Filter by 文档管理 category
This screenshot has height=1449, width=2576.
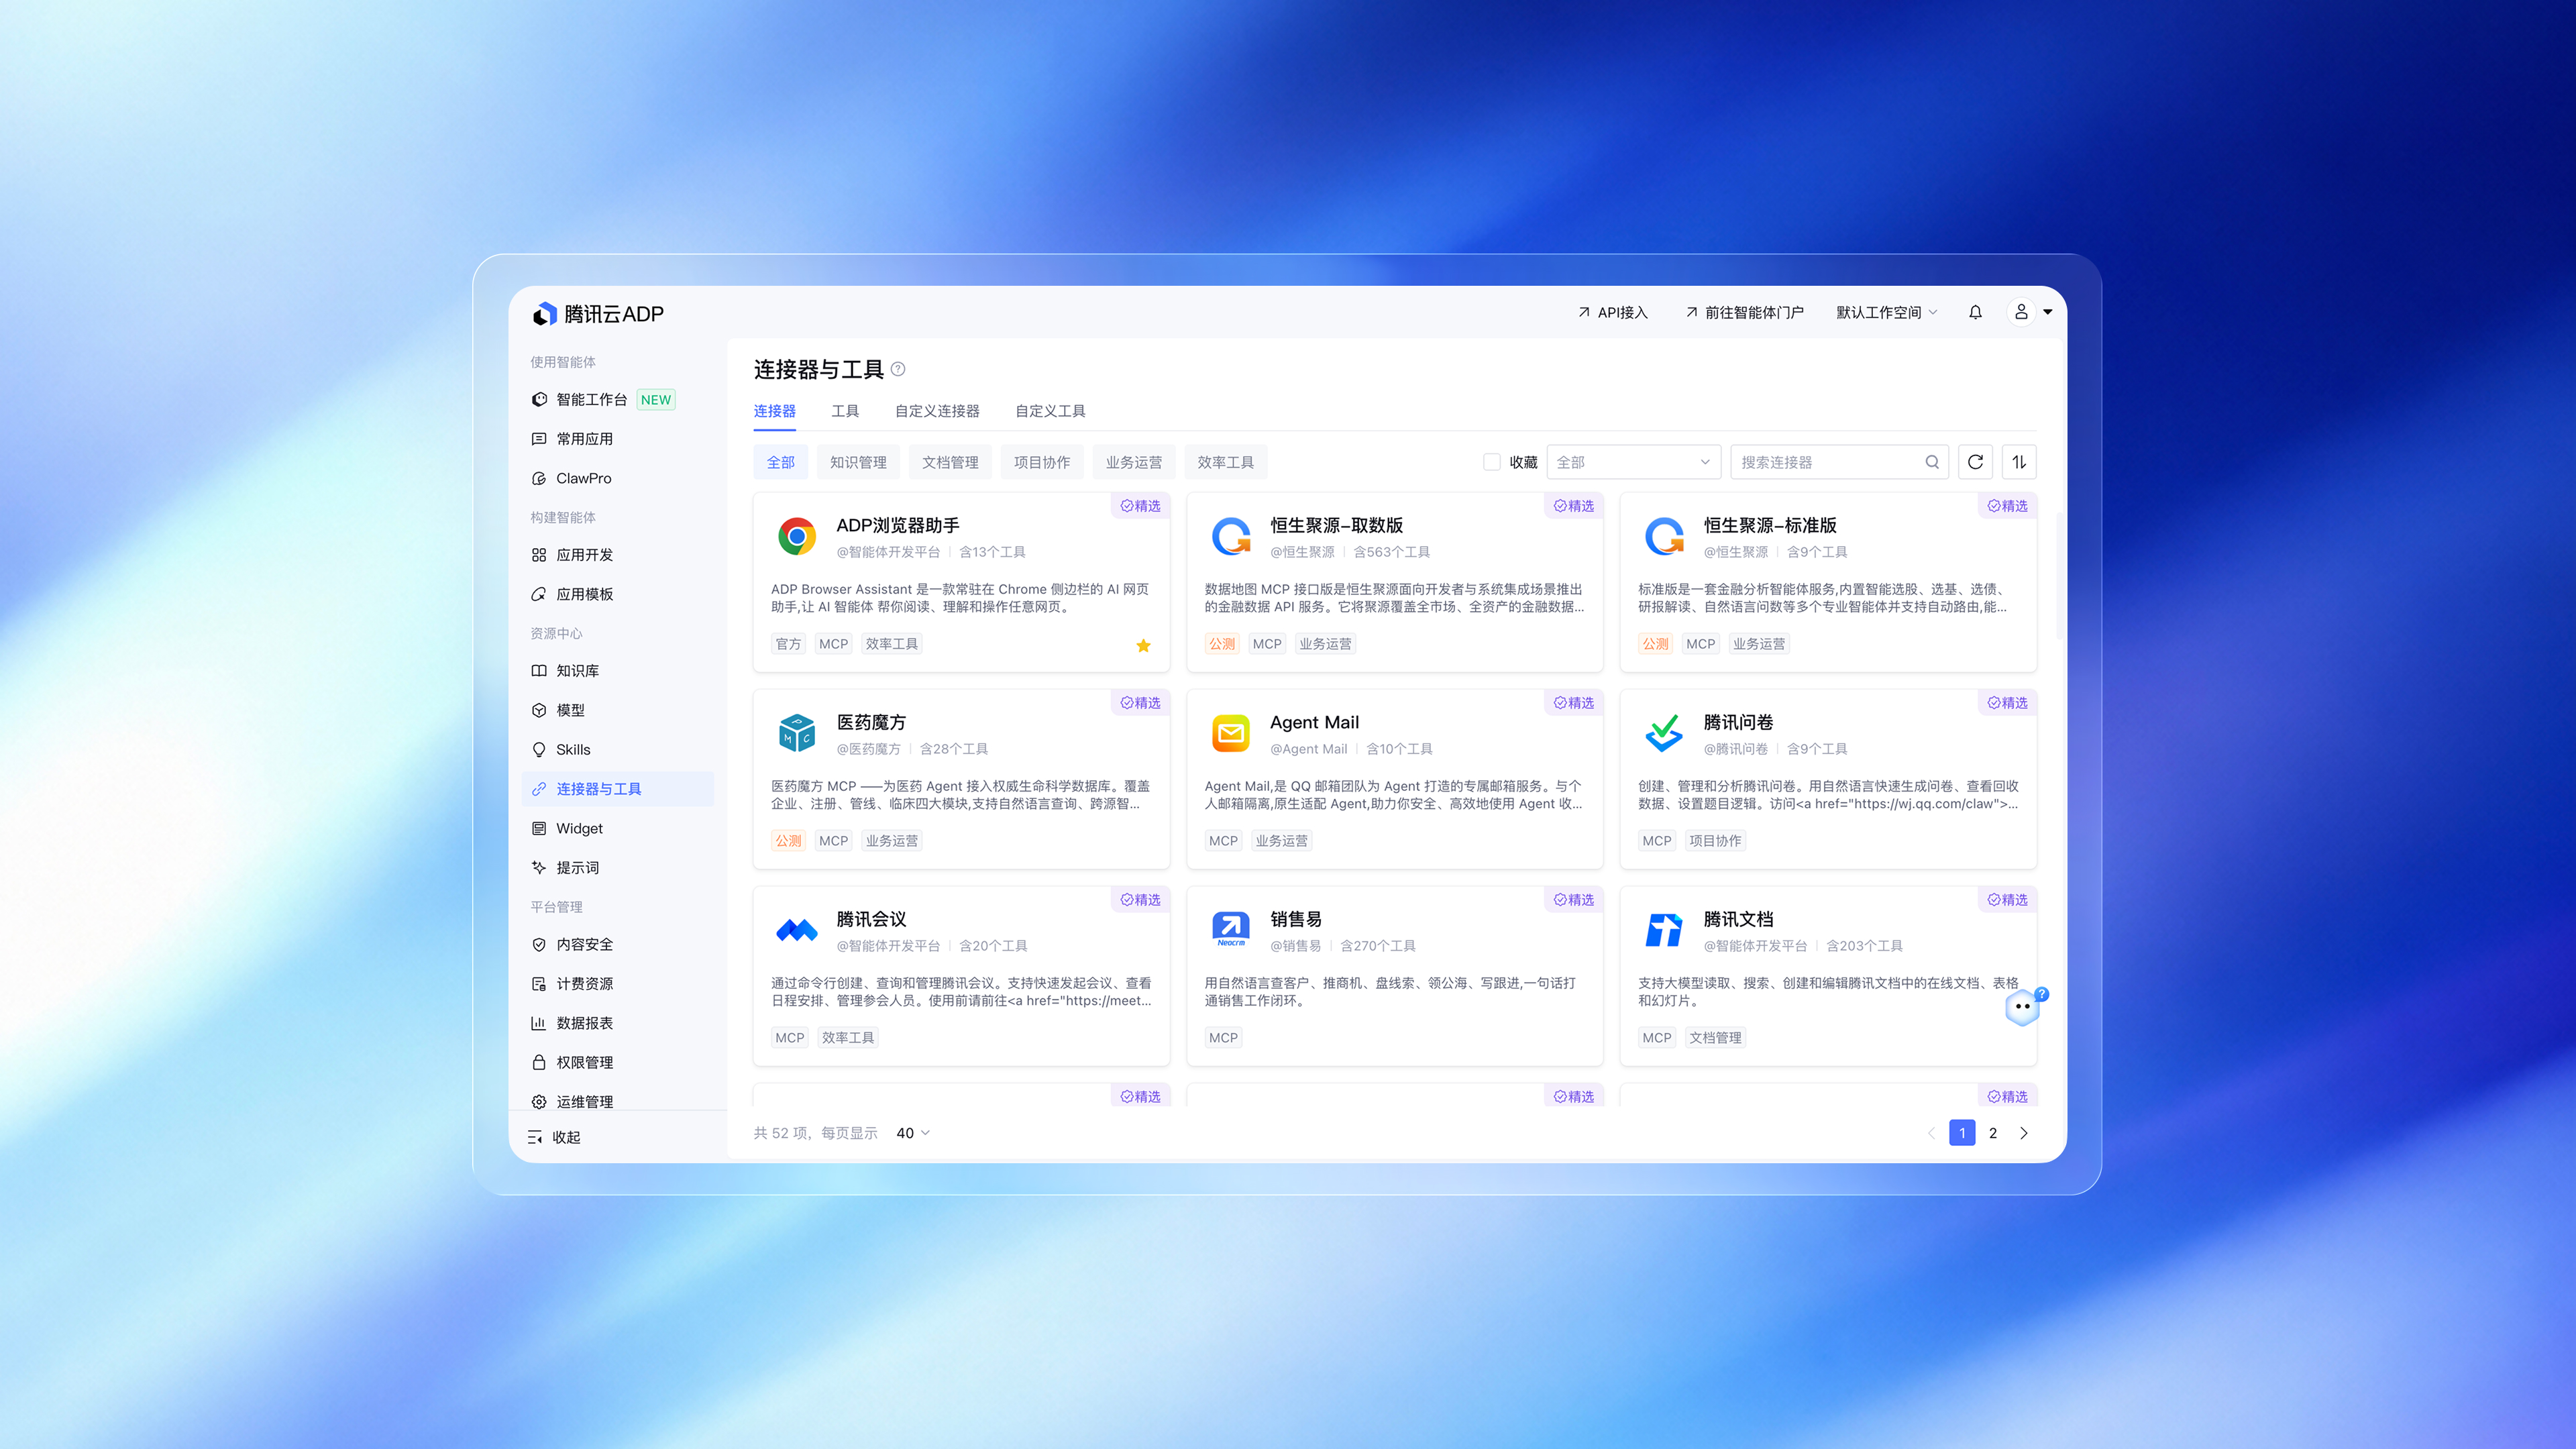950,462
